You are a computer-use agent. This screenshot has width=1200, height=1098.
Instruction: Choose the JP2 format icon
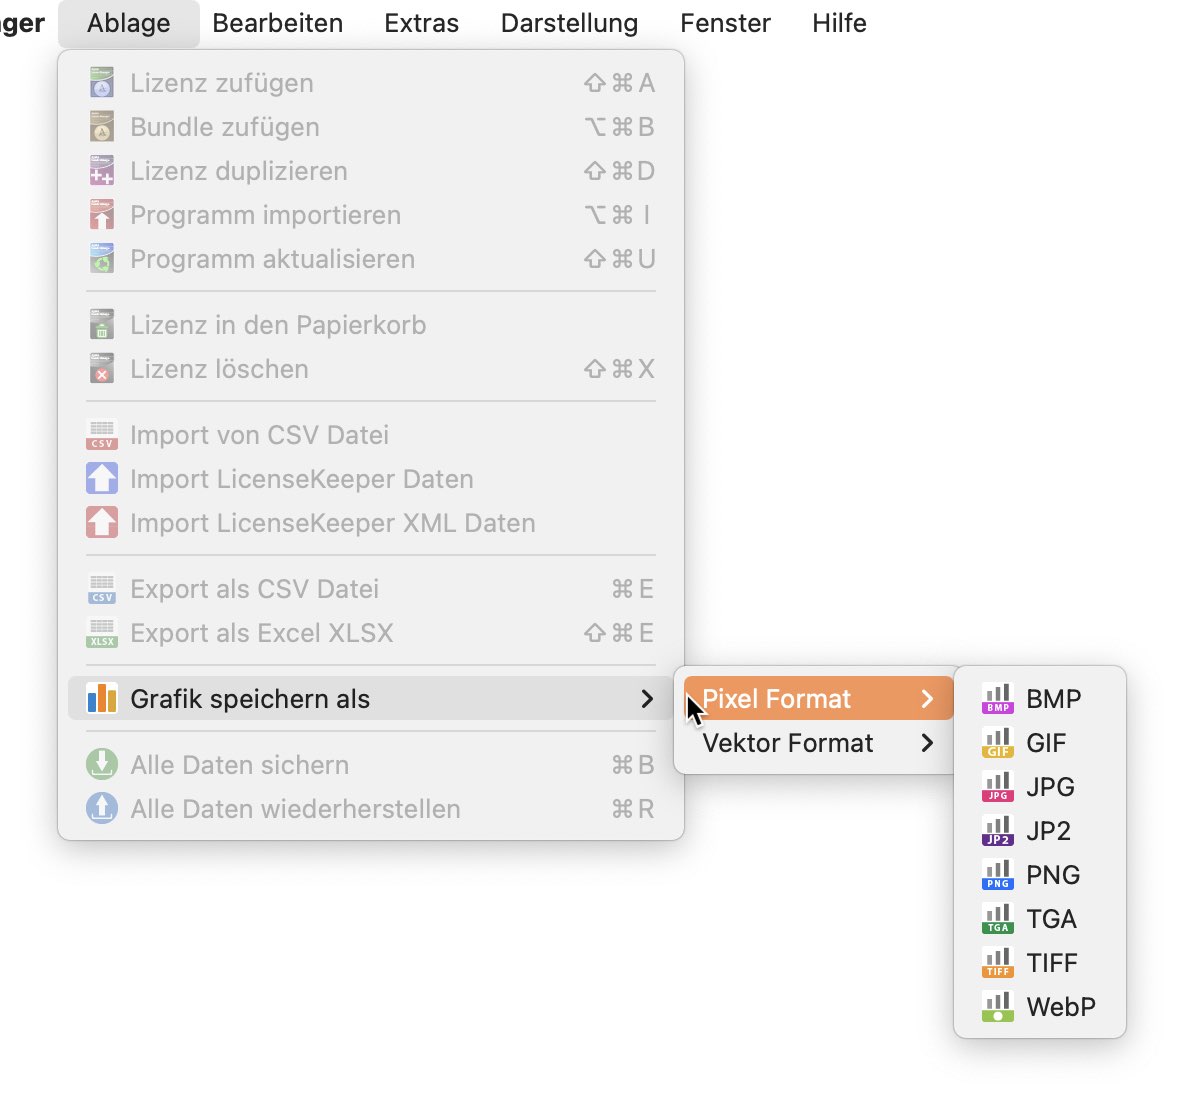coord(997,831)
